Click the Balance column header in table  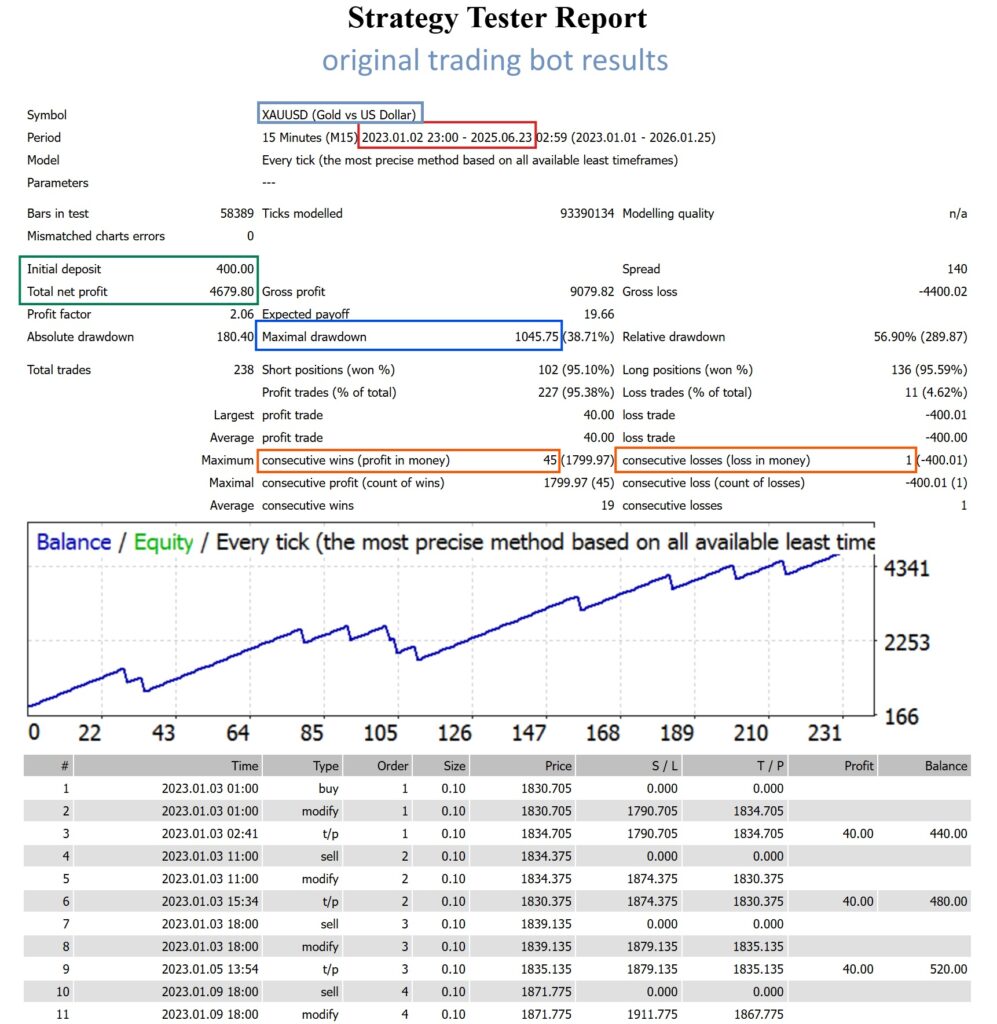(x=945, y=766)
